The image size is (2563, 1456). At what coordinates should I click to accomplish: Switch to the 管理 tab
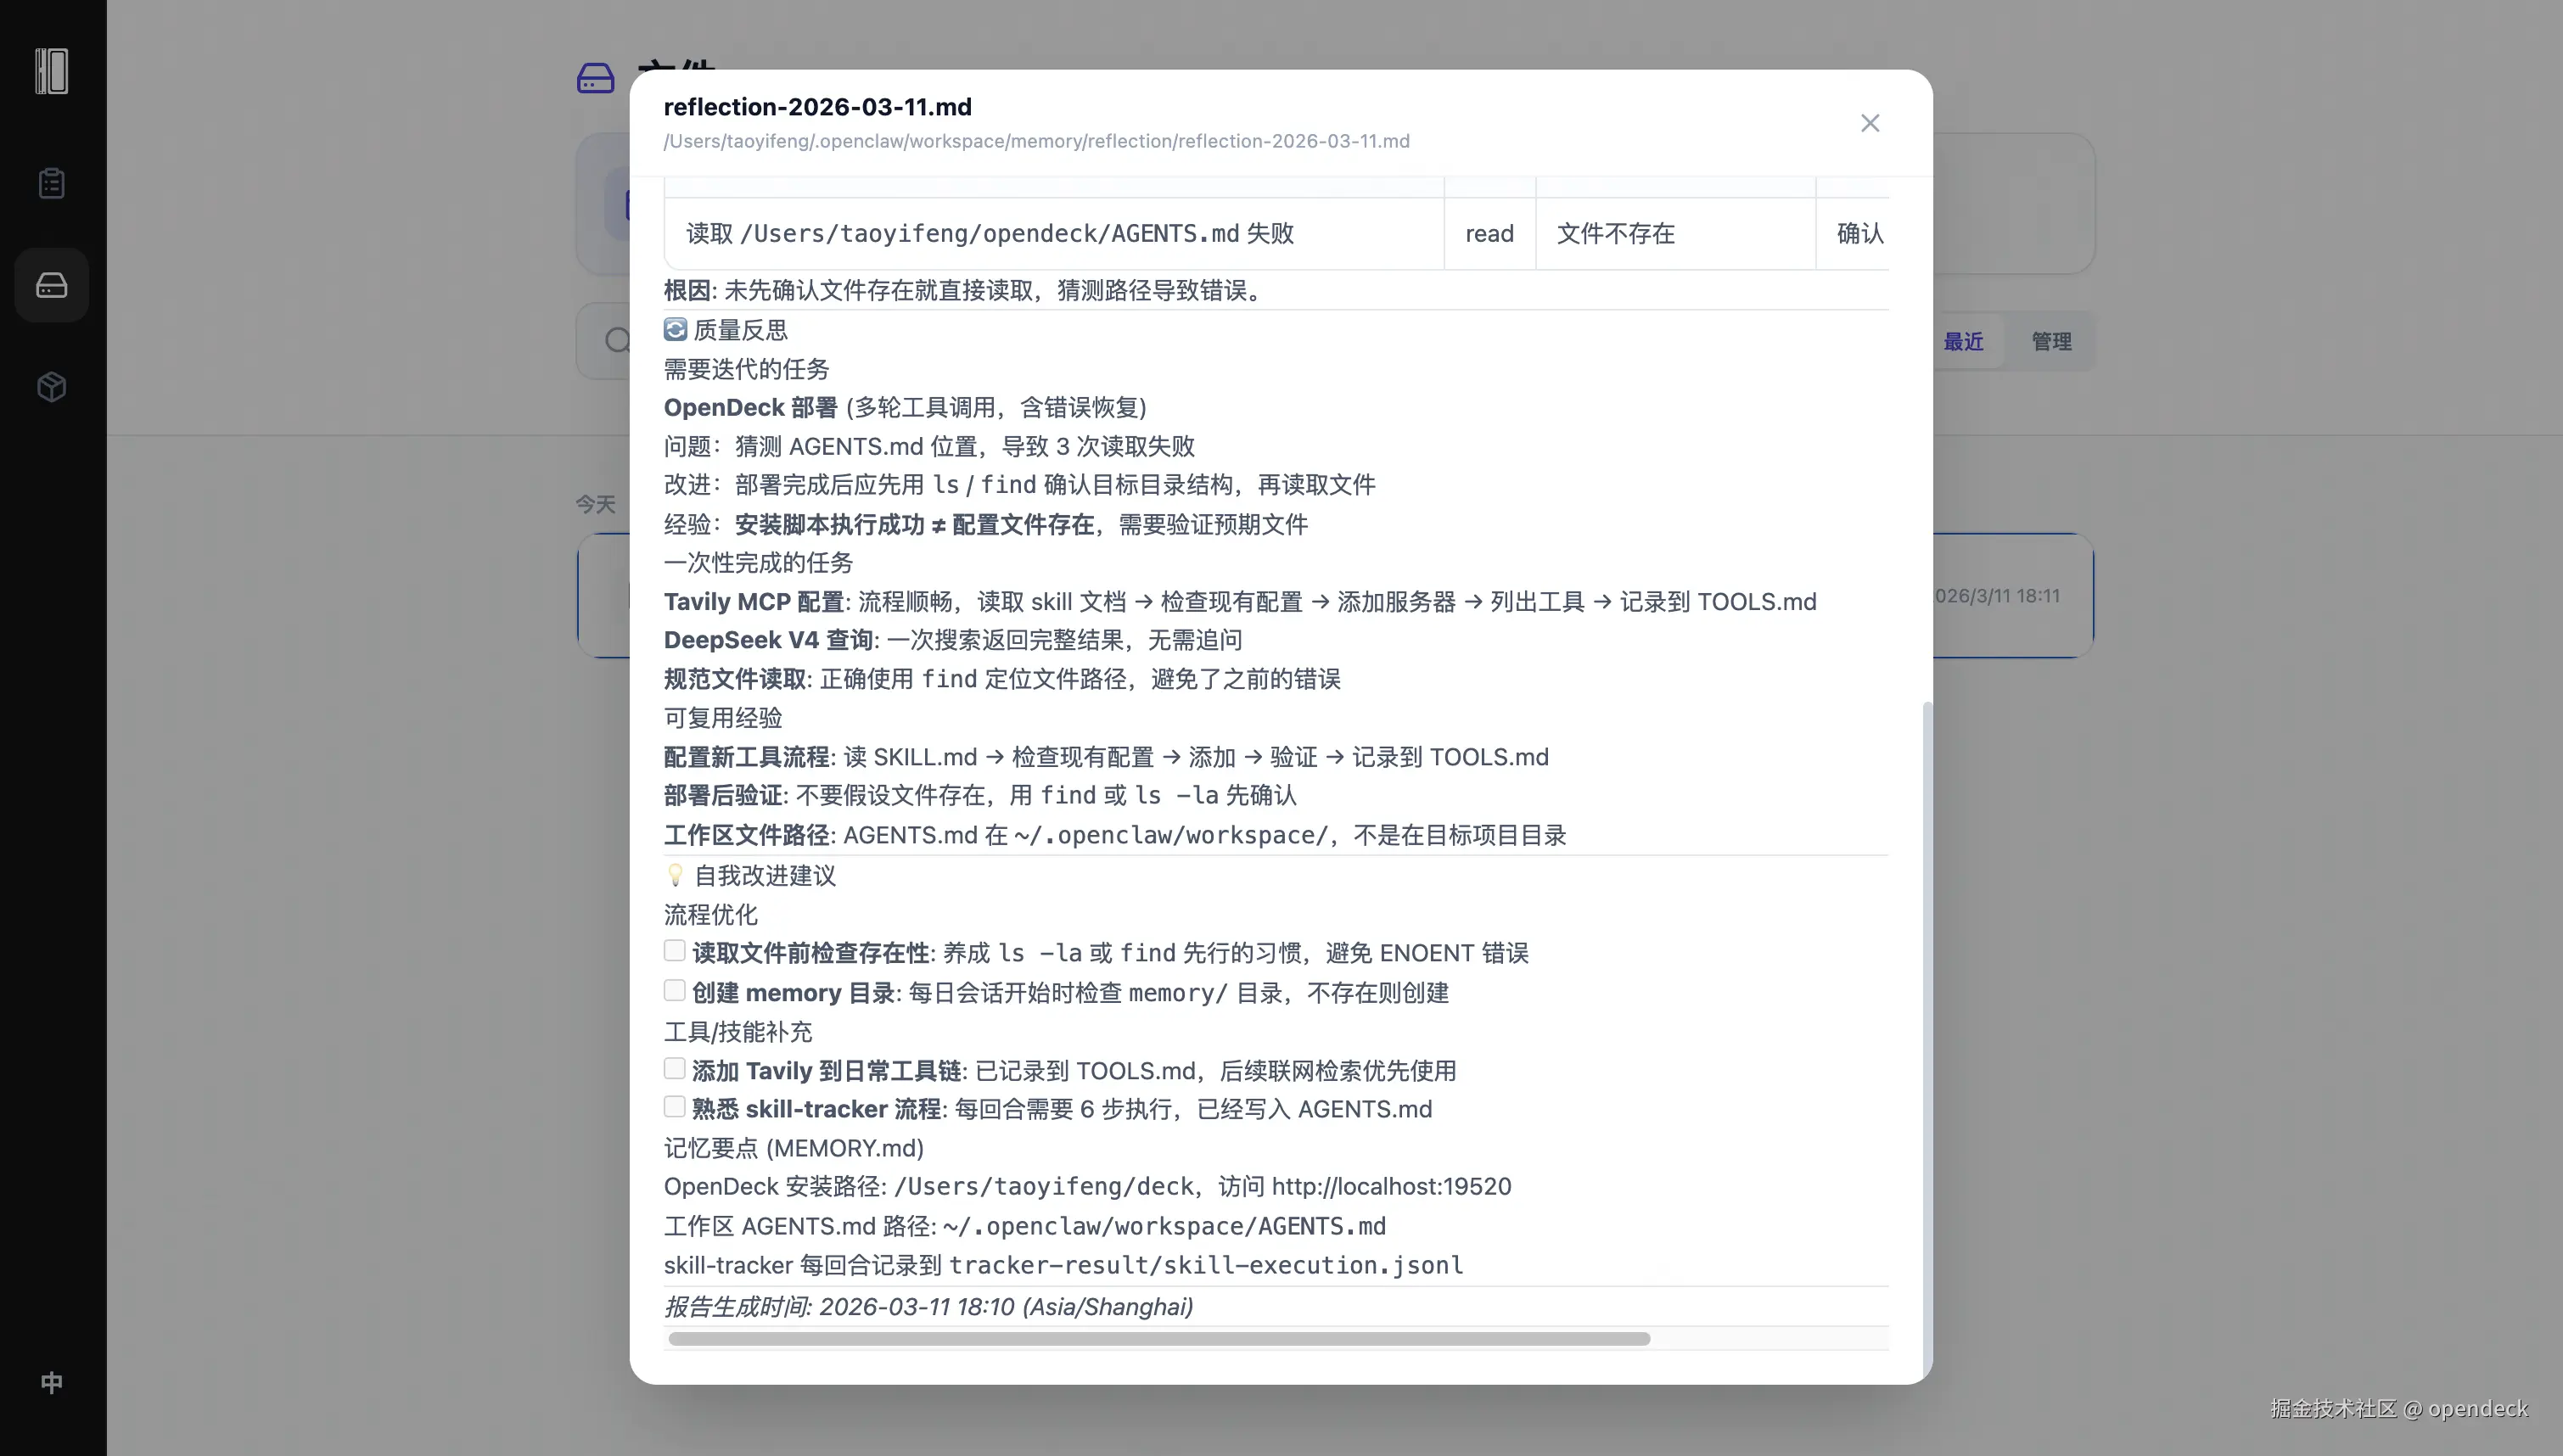(x=2051, y=342)
